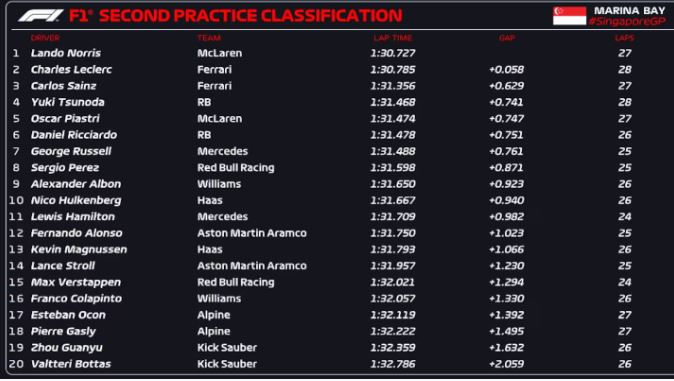Click Franco Colapinto's name
This screenshot has width=674, height=381.
click(76, 298)
